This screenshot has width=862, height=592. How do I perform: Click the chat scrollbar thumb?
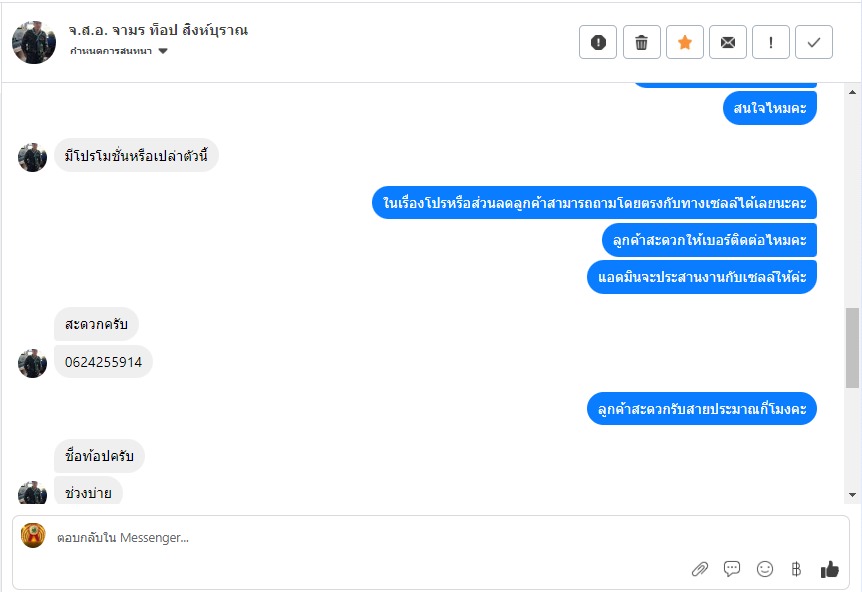[x=852, y=348]
